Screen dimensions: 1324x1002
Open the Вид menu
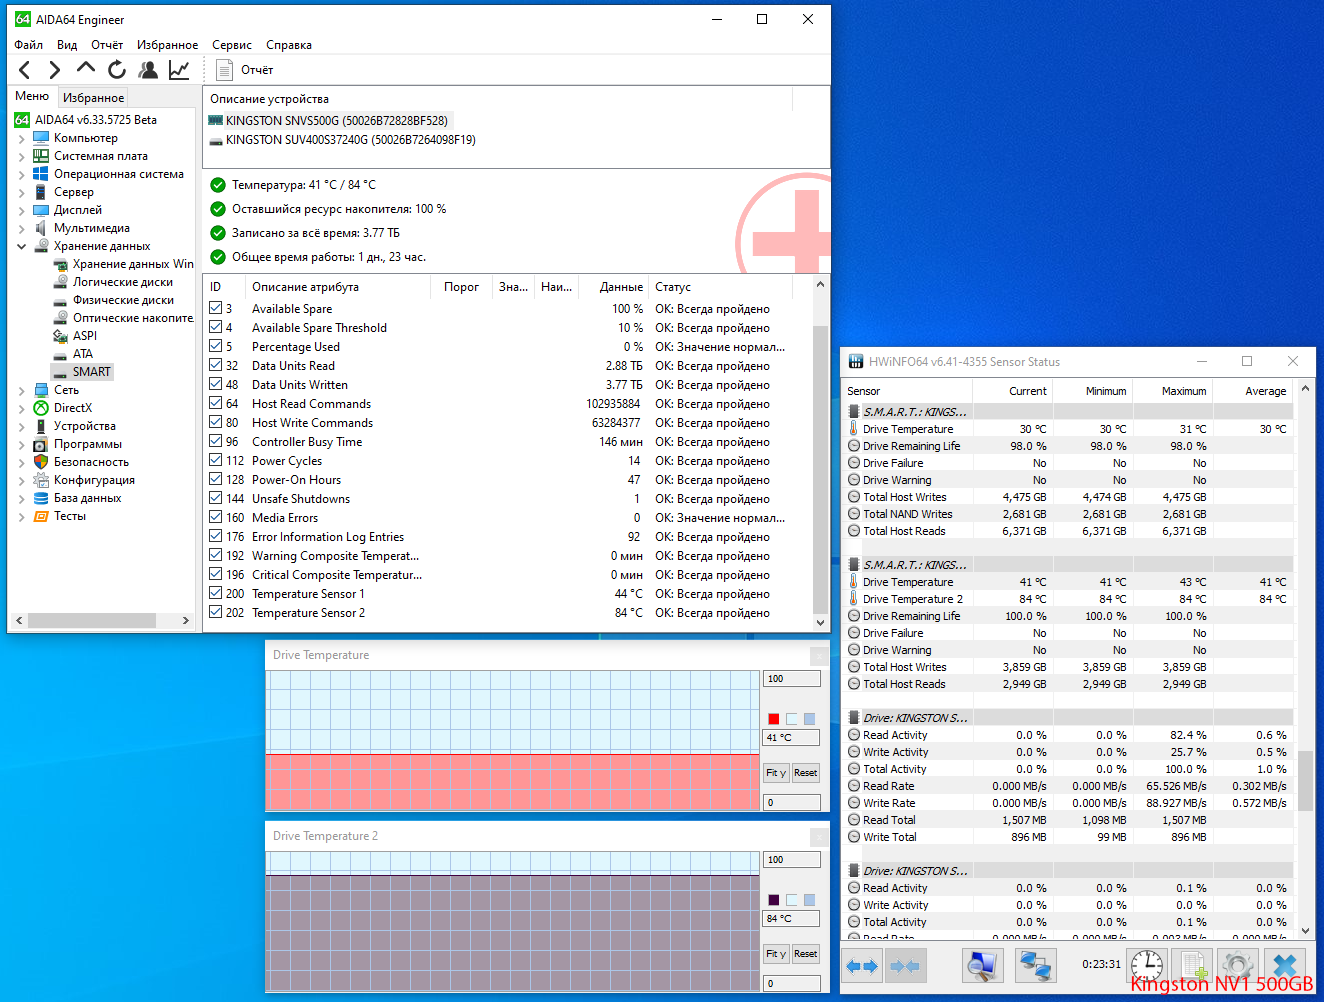click(x=67, y=45)
